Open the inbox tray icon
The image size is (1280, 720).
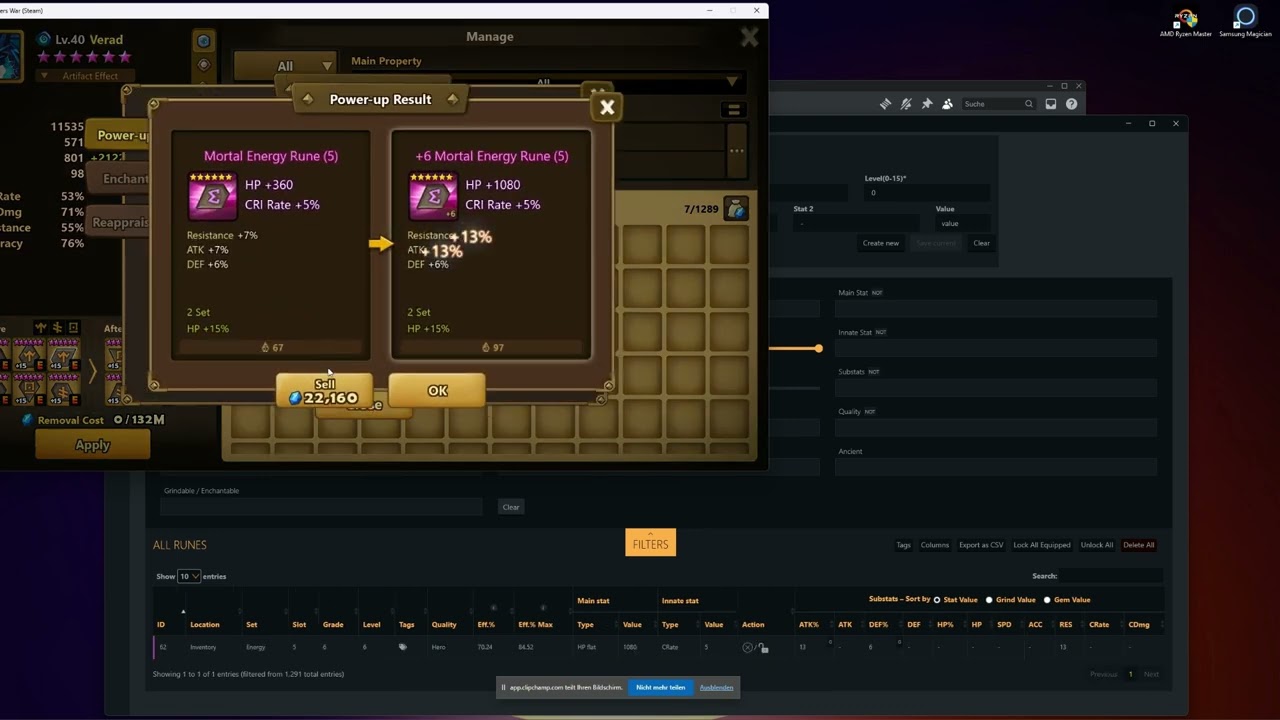click(1051, 104)
